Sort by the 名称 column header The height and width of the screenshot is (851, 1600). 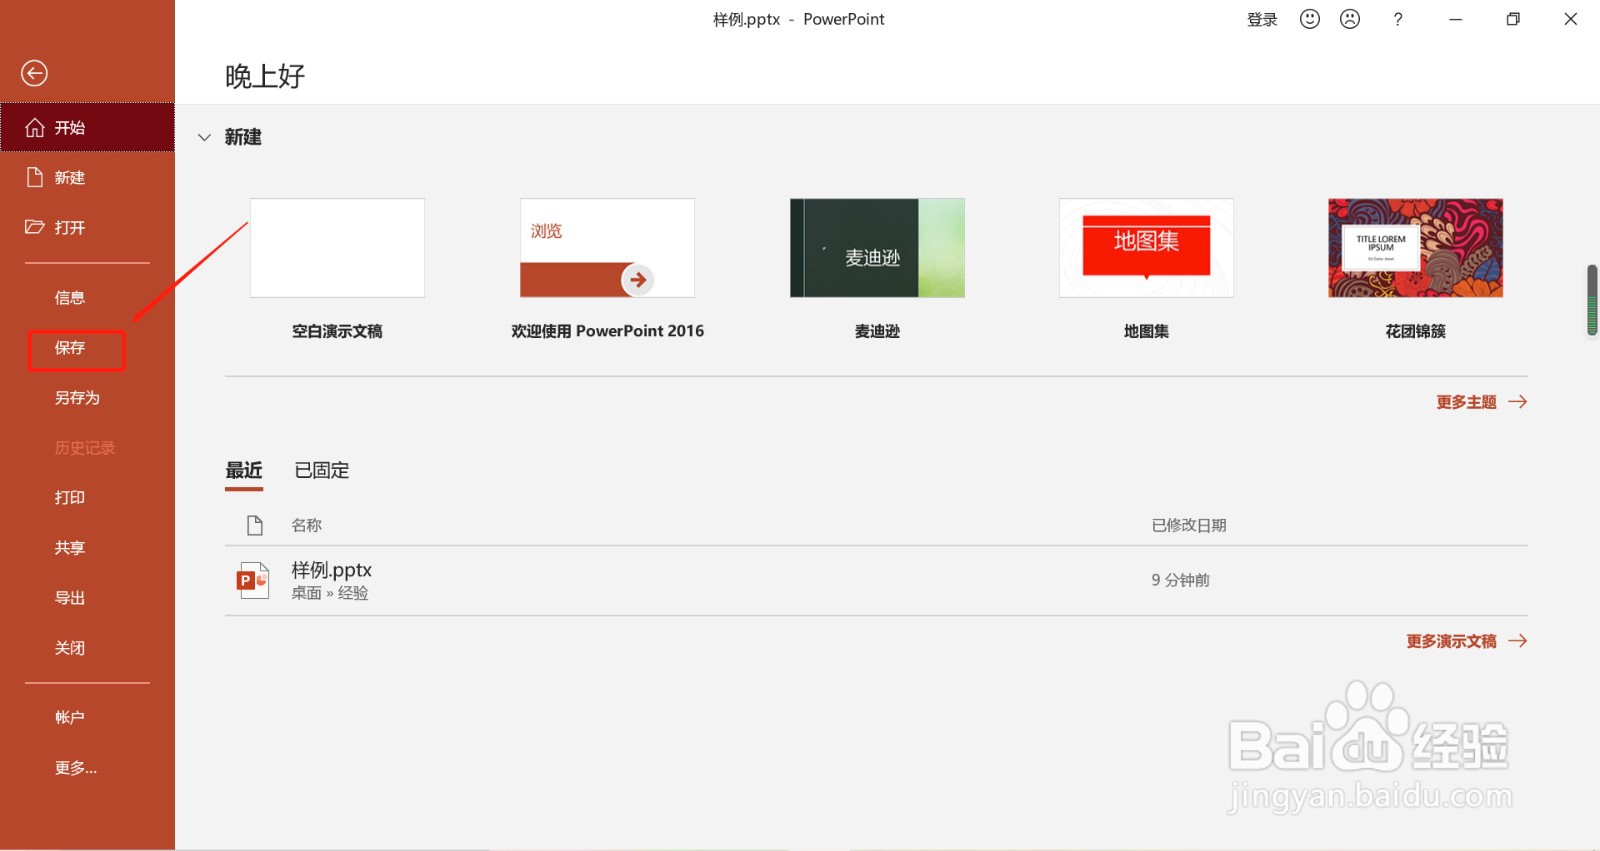[306, 525]
